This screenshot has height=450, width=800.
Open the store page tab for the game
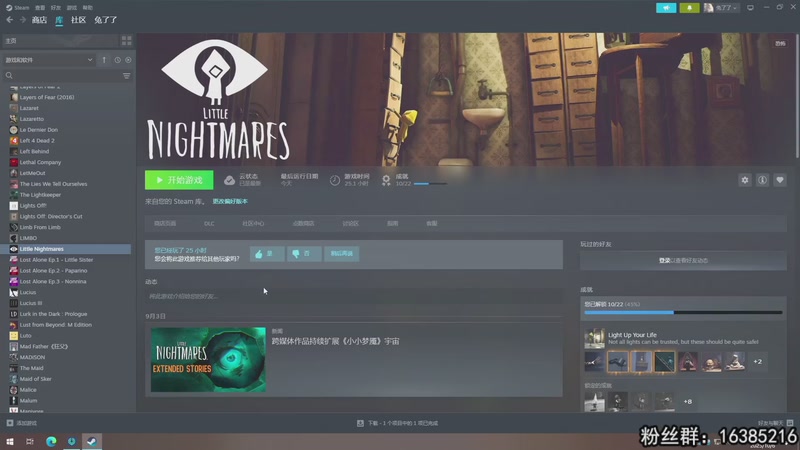pyautogui.click(x=165, y=223)
